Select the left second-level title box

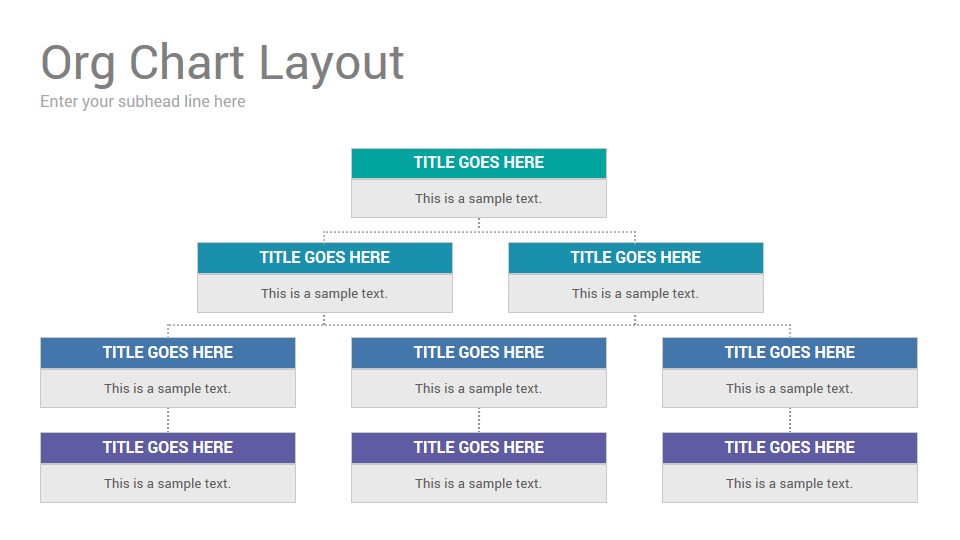click(x=324, y=258)
